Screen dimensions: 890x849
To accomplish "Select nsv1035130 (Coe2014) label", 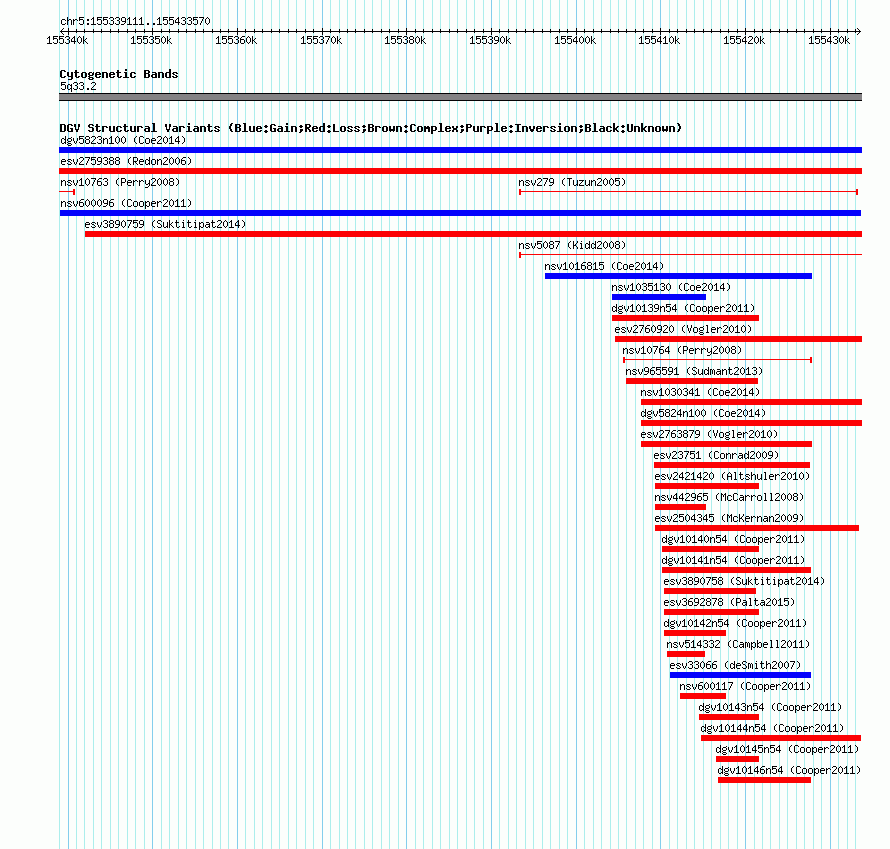I will click(x=671, y=287).
